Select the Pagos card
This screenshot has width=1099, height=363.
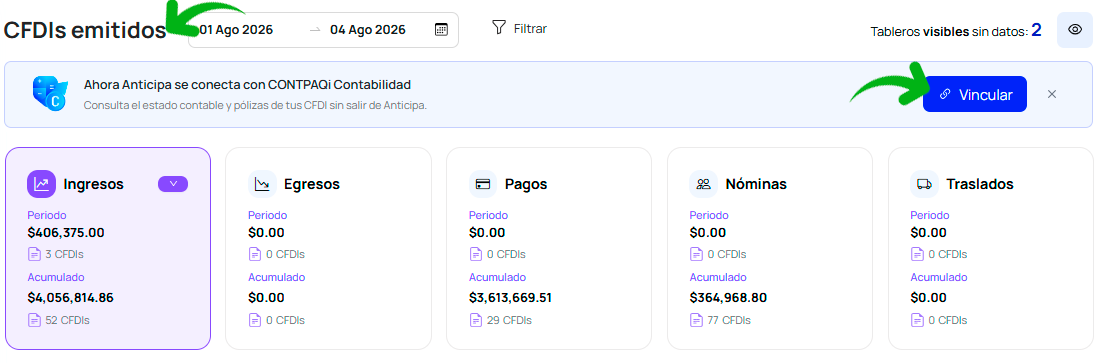[549, 248]
